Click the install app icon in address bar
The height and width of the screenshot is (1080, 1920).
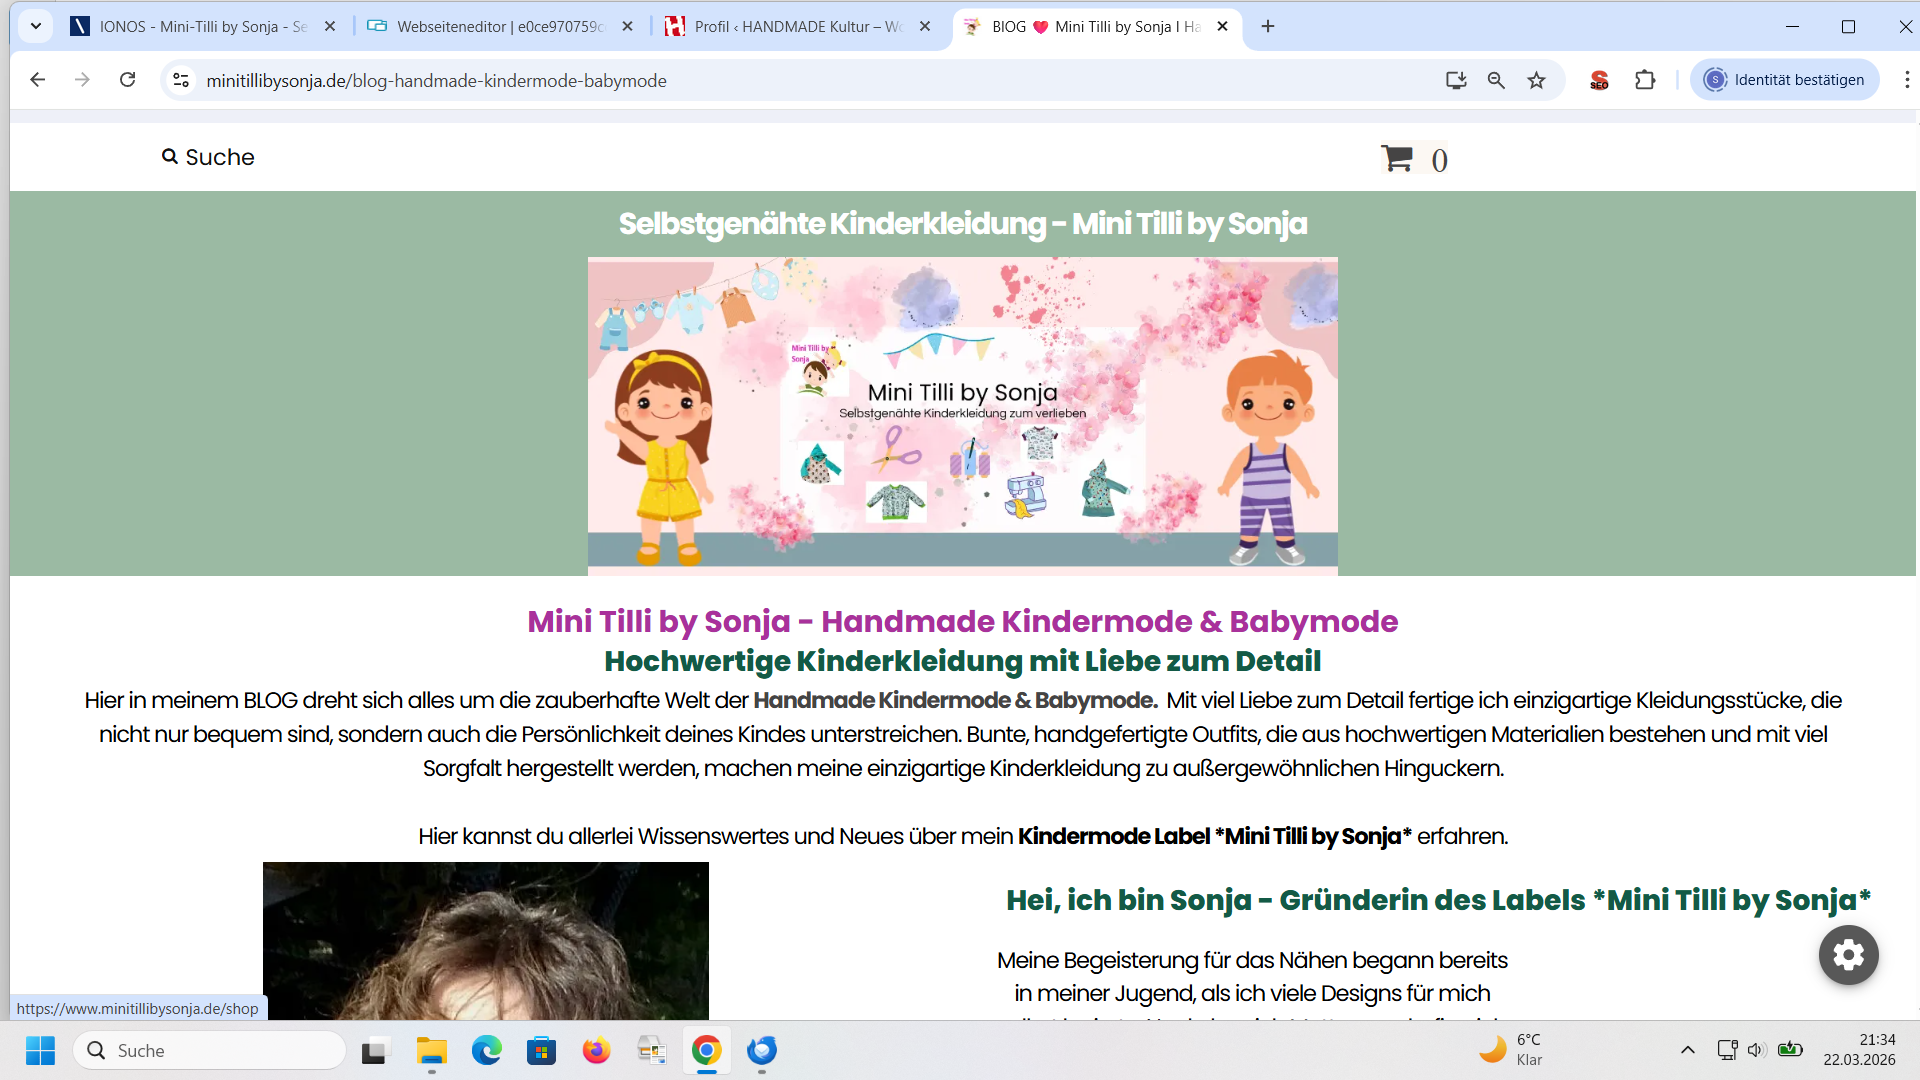(x=1456, y=80)
